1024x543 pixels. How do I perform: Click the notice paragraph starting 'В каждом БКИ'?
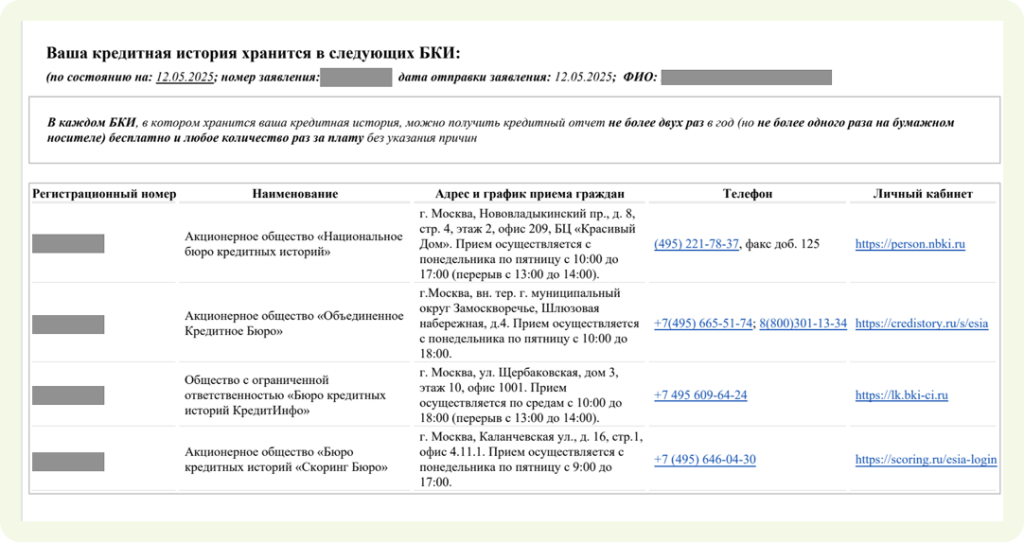pyautogui.click(x=500, y=130)
